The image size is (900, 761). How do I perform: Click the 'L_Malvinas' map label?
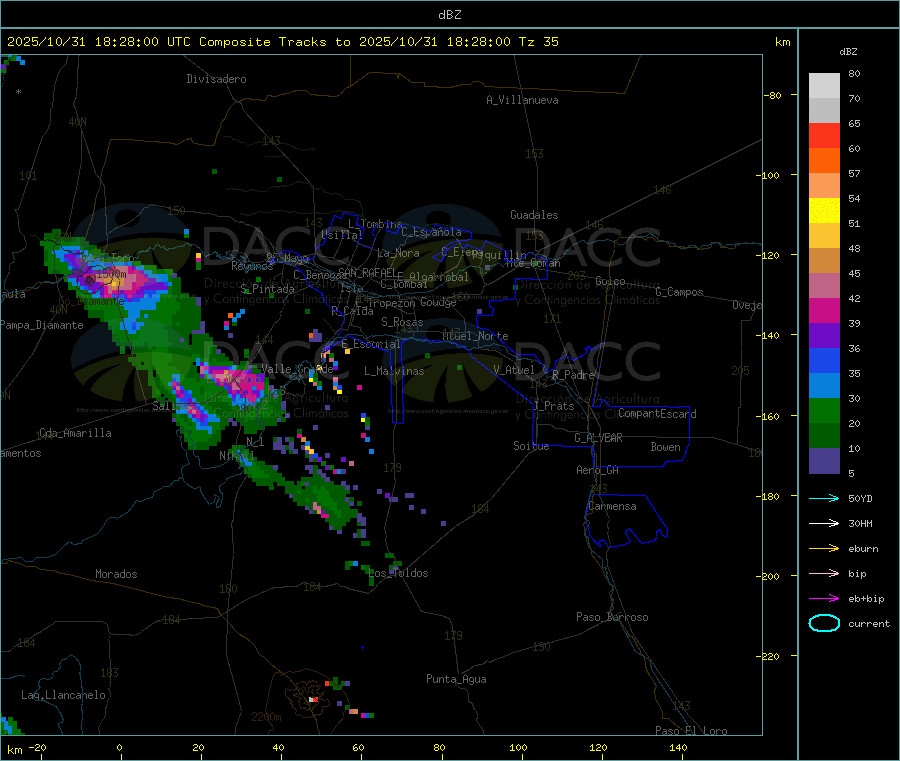(x=394, y=371)
